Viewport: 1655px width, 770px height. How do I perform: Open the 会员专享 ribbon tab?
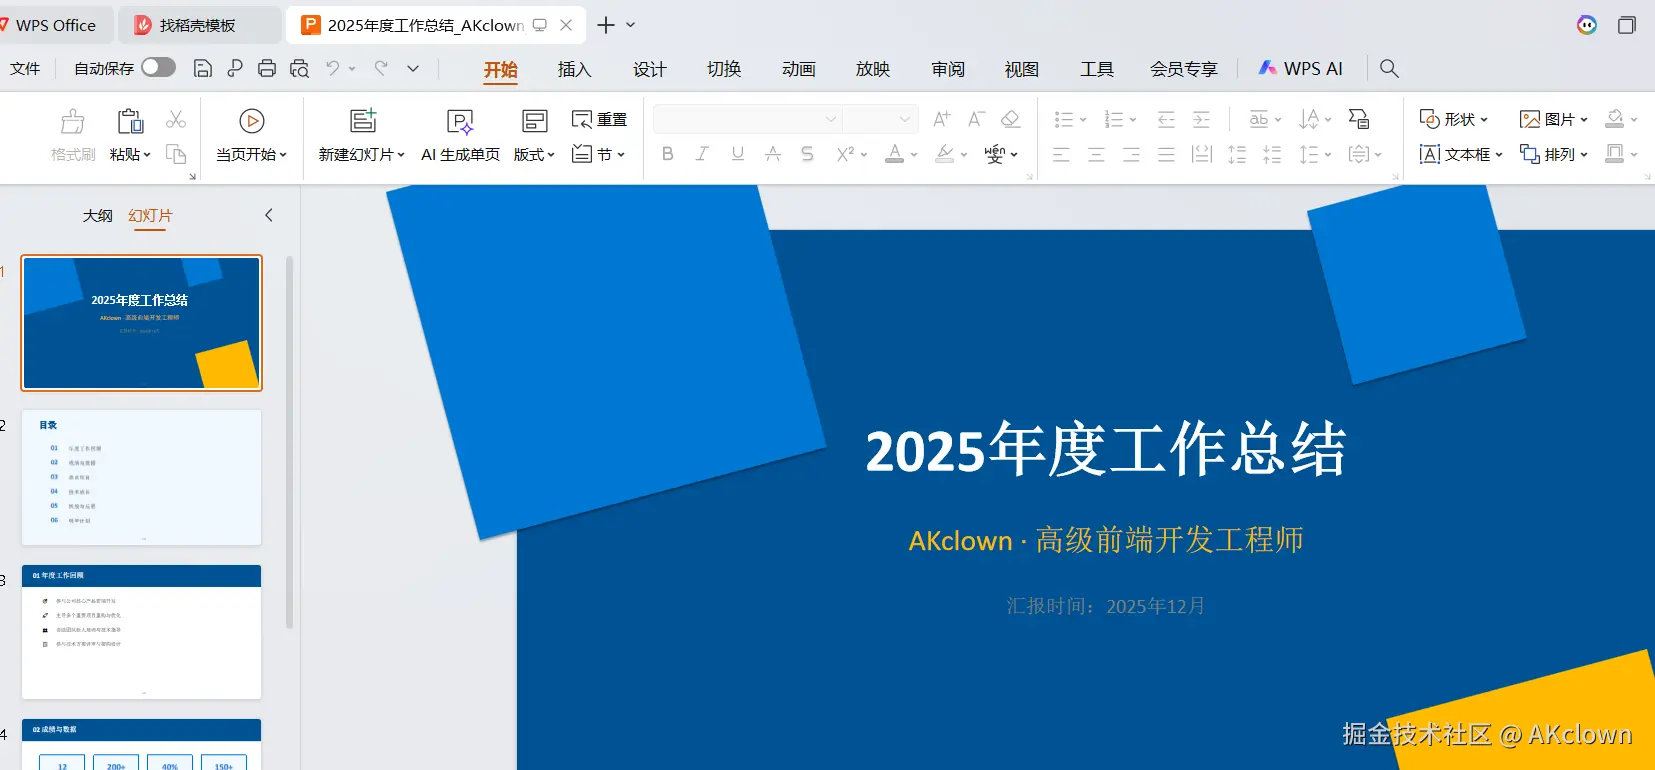pyautogui.click(x=1184, y=69)
